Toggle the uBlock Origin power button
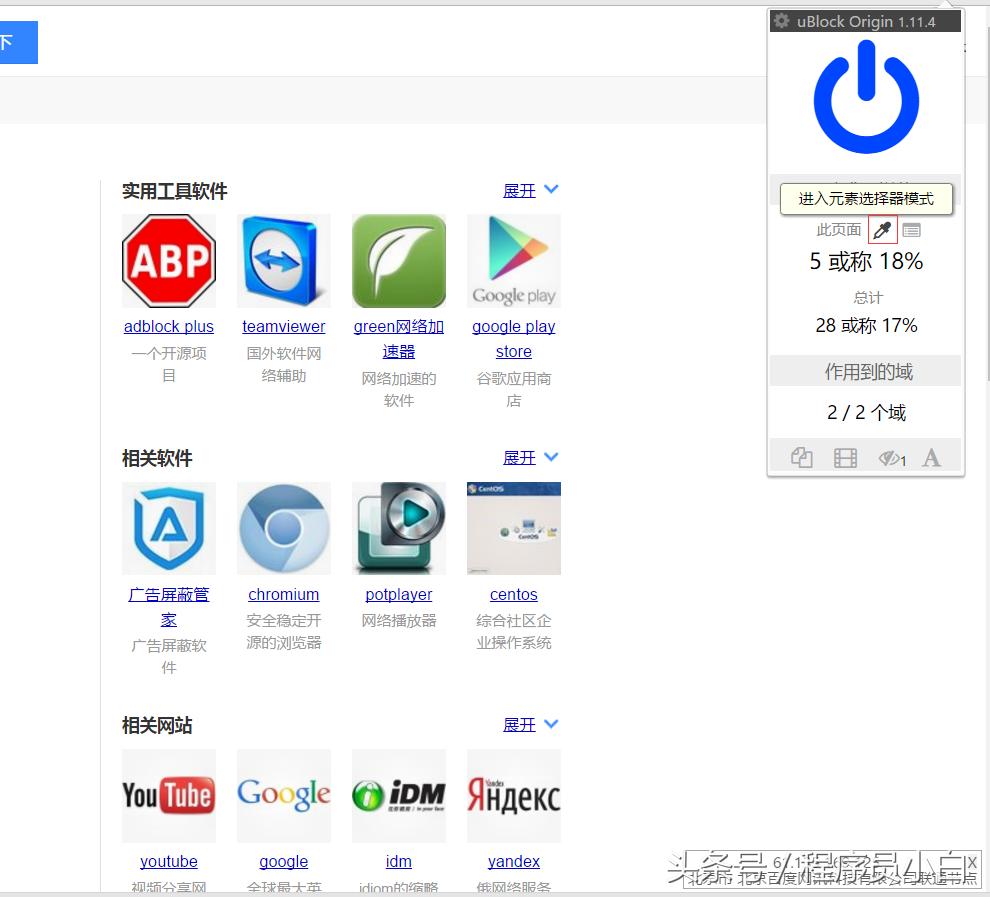Screen dimensions: 990x897 coord(866,98)
